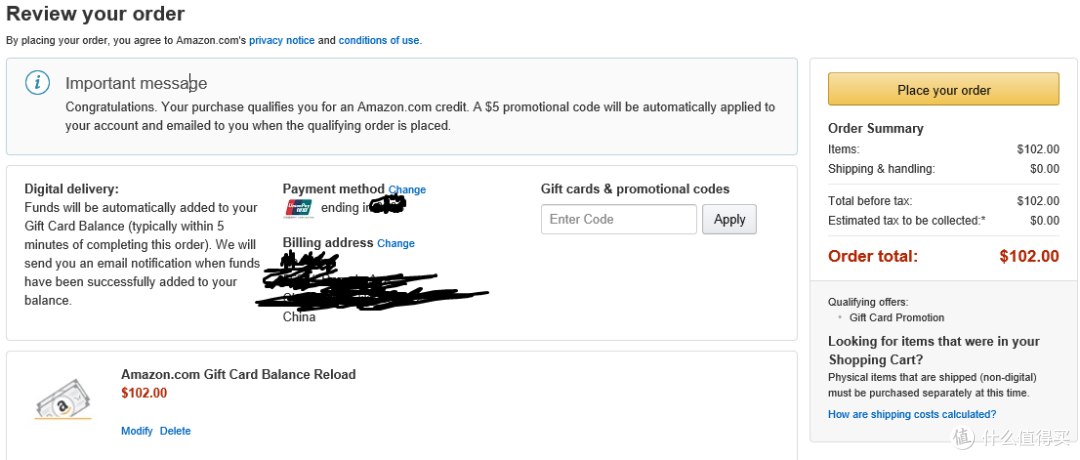
Task: Click the Enter Code input field
Action: coord(619,219)
